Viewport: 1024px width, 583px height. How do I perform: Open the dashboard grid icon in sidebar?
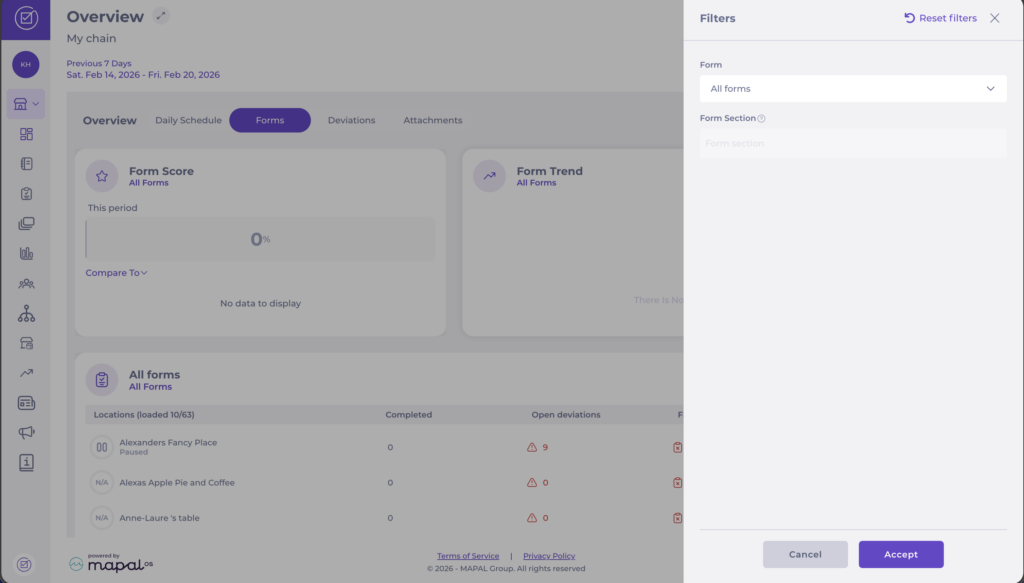tap(26, 134)
